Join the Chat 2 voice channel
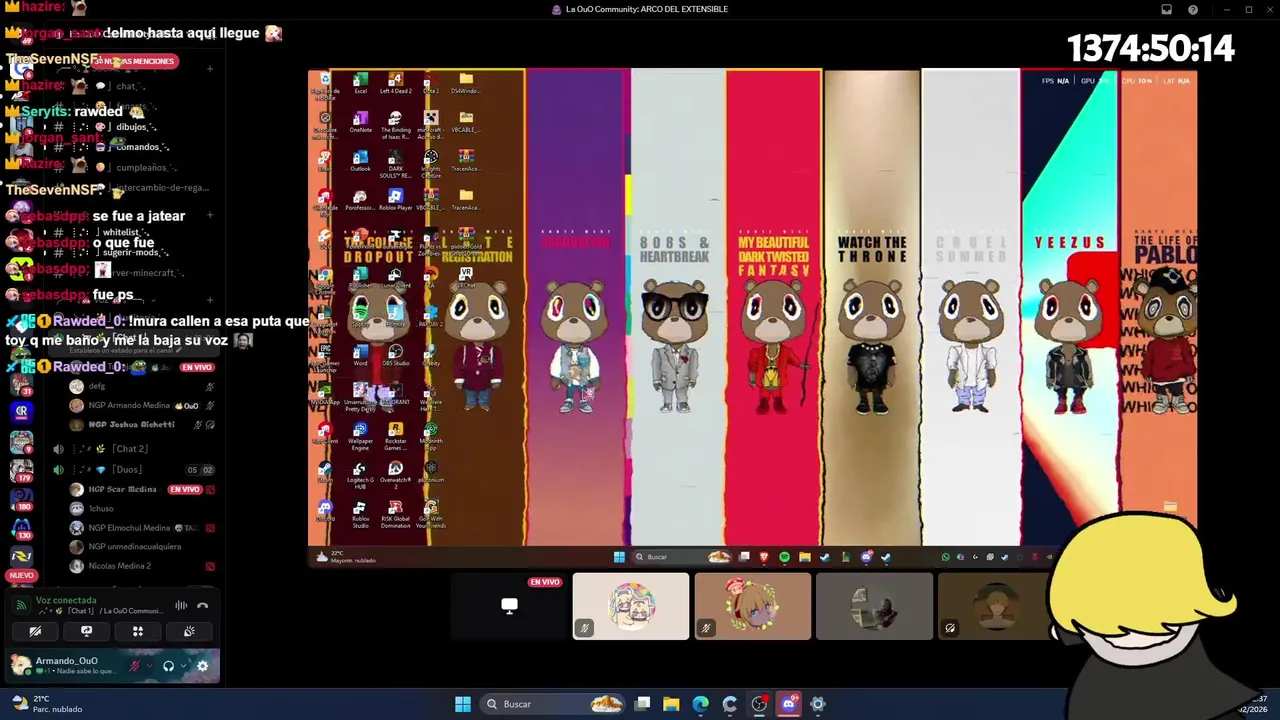 pos(130,449)
